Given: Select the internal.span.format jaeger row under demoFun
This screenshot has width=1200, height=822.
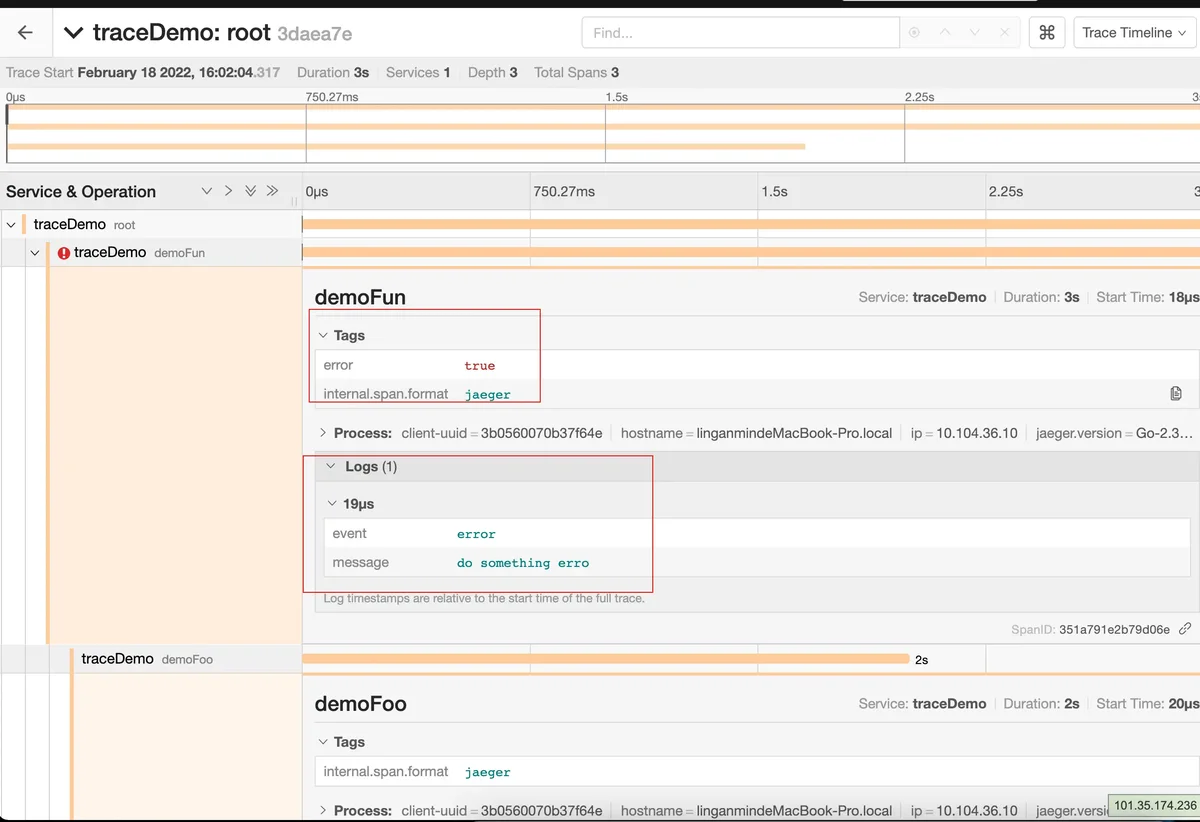Looking at the screenshot, I should [757, 394].
